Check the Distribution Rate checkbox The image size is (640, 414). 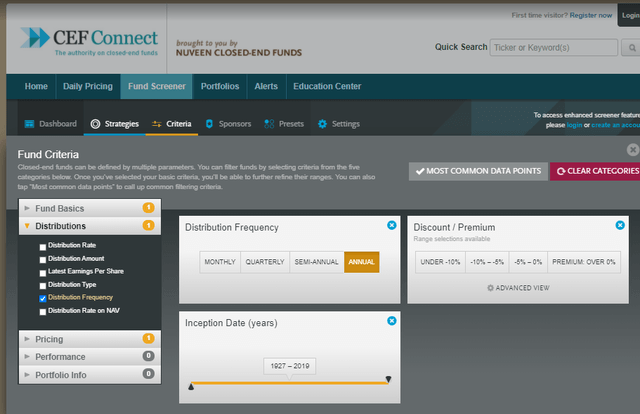point(42,245)
